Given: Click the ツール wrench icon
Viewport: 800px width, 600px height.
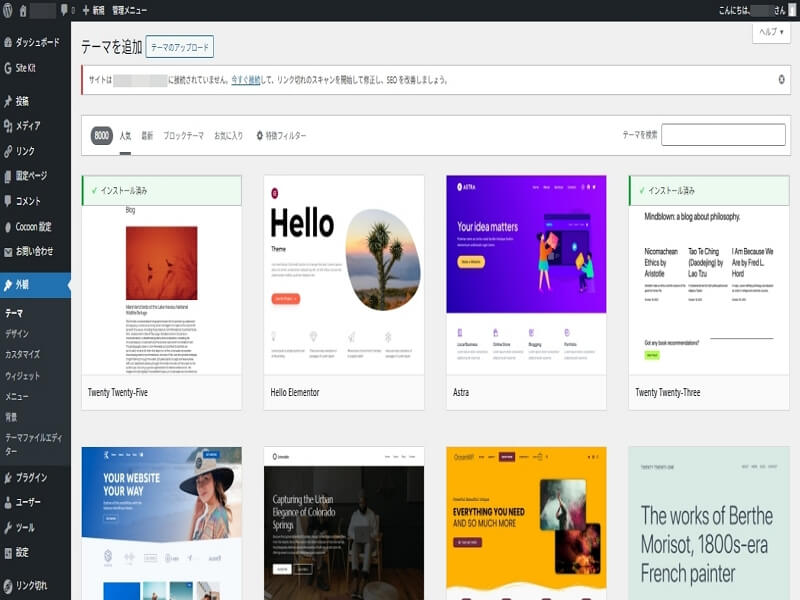Looking at the screenshot, I should 9,527.
